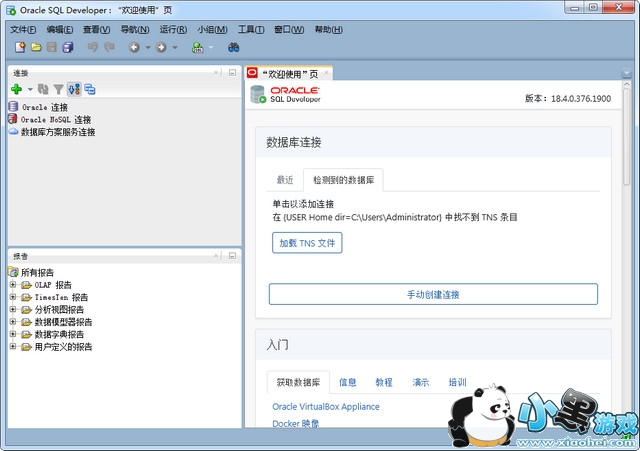Click the SQL Worksheet connection icon
The width and height of the screenshot is (640, 451).
click(x=198, y=47)
